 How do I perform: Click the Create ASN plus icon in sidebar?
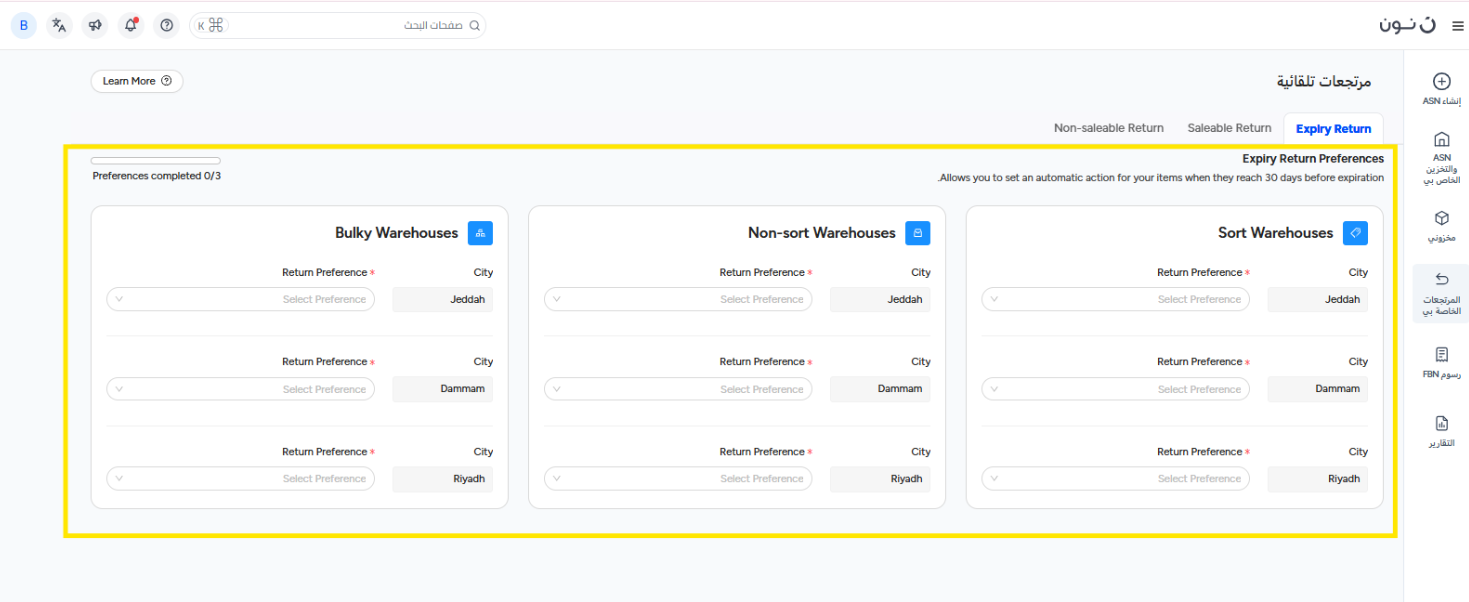coord(1441,82)
